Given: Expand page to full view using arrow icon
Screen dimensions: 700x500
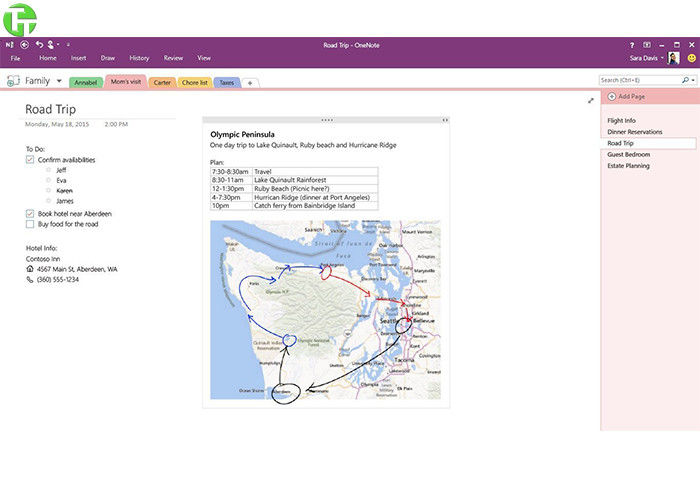Looking at the screenshot, I should 591,100.
